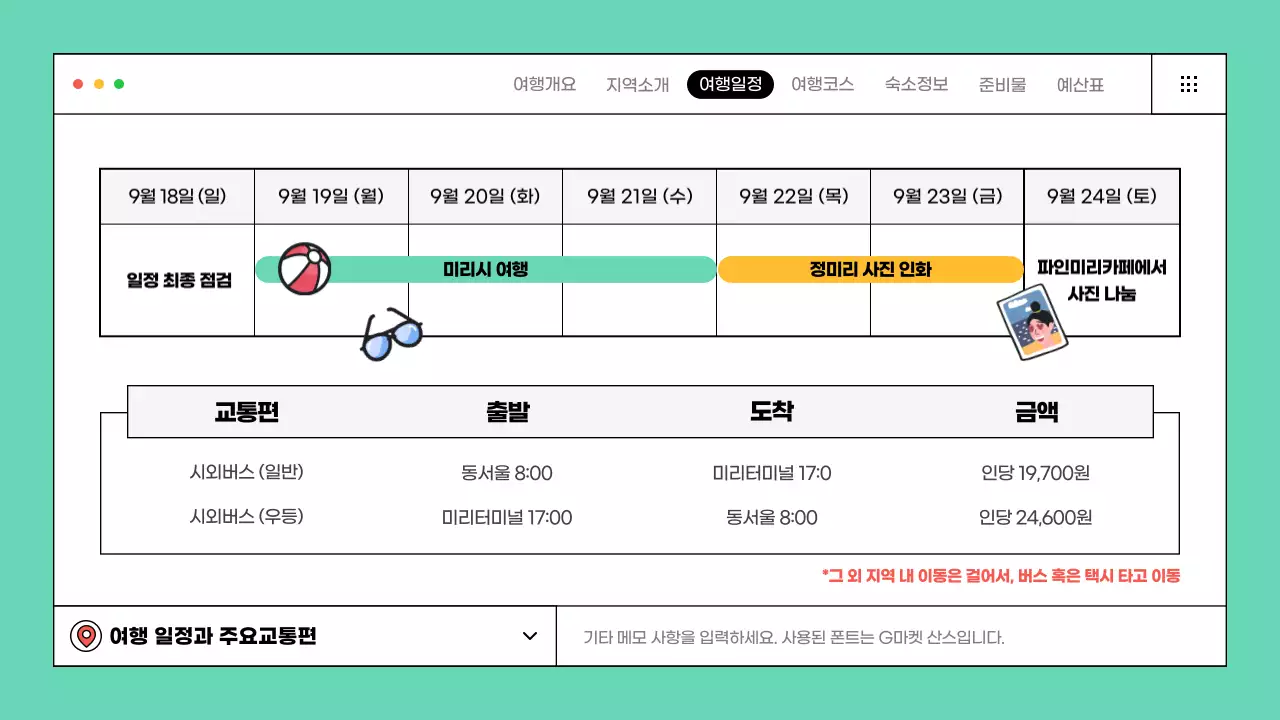Switch to the 여행개요 tab
The image size is (1280, 720).
tap(543, 85)
